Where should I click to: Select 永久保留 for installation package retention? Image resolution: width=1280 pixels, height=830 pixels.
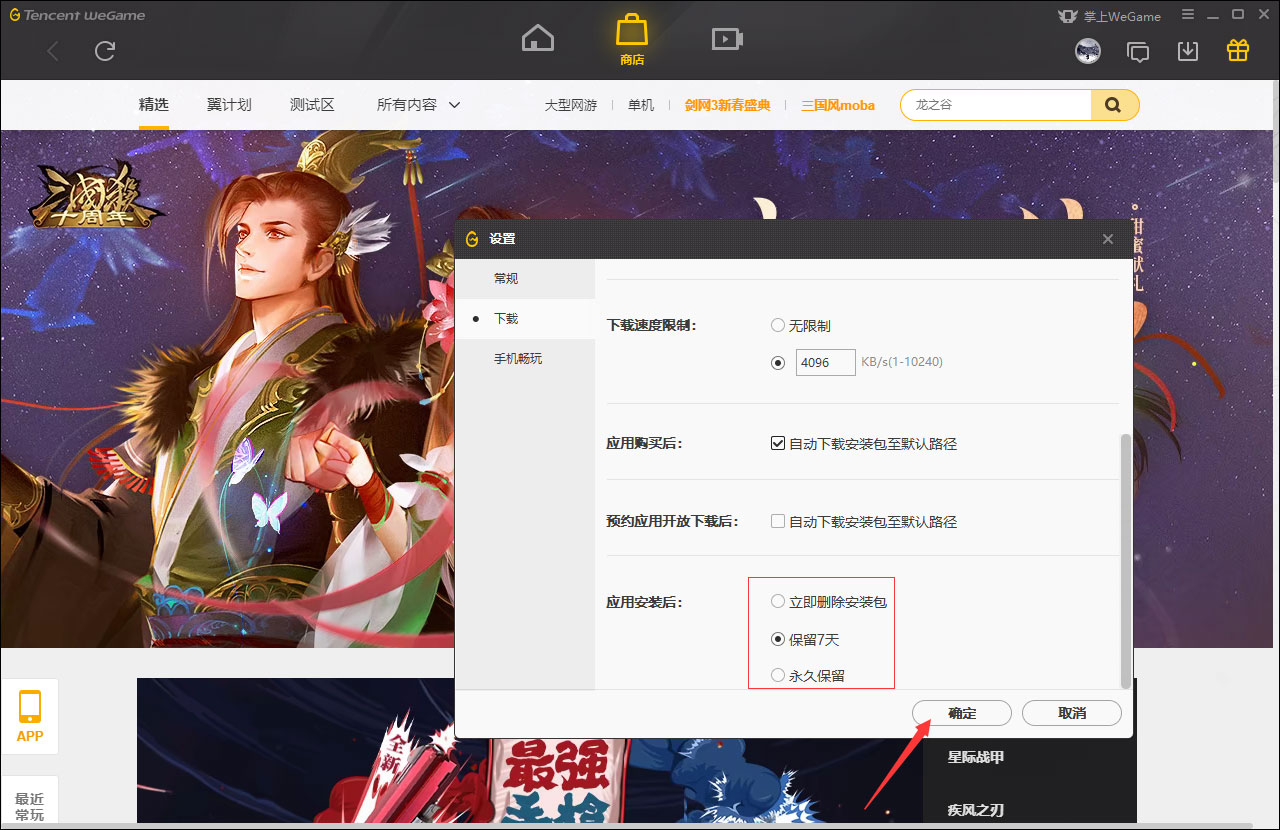[778, 675]
